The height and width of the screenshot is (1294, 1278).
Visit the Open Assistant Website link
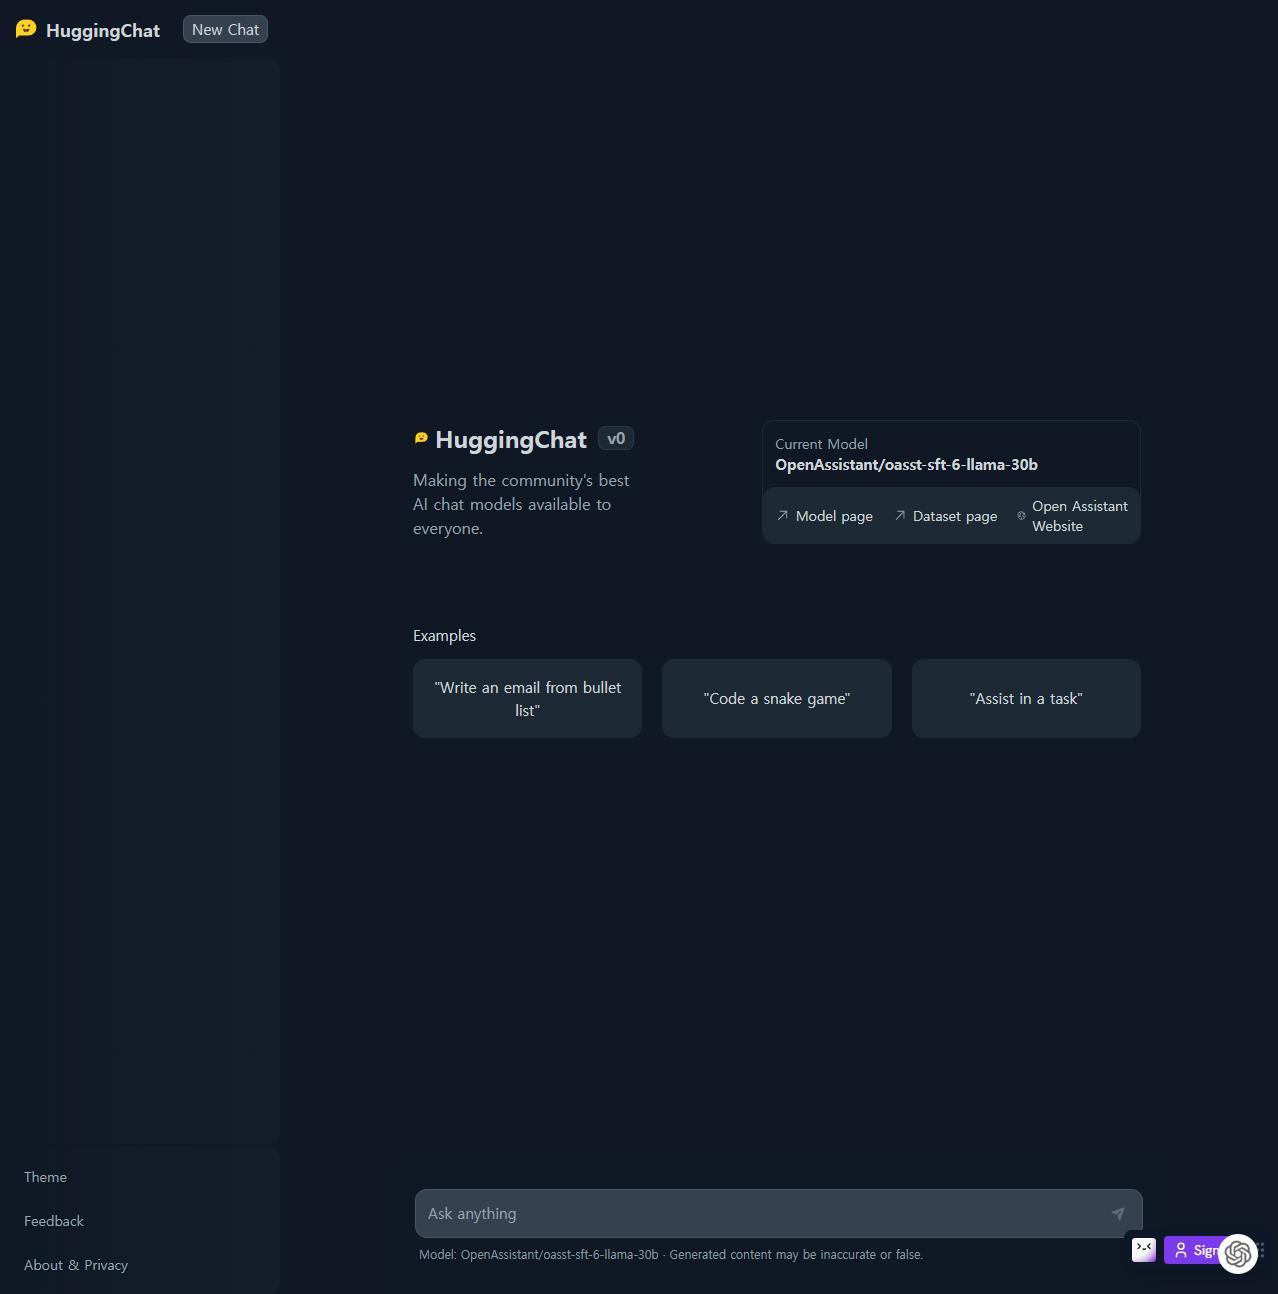pyautogui.click(x=1079, y=516)
